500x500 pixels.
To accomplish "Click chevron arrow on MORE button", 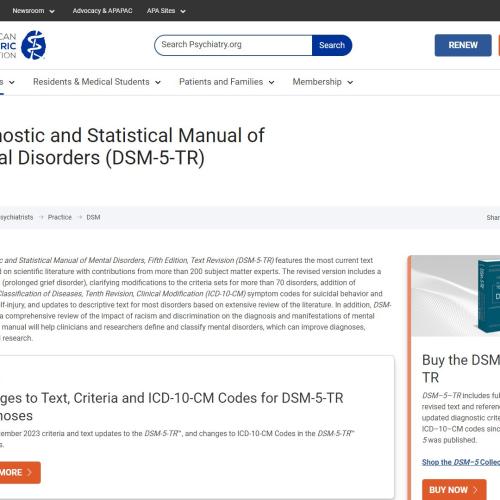I will (x=29, y=472).
